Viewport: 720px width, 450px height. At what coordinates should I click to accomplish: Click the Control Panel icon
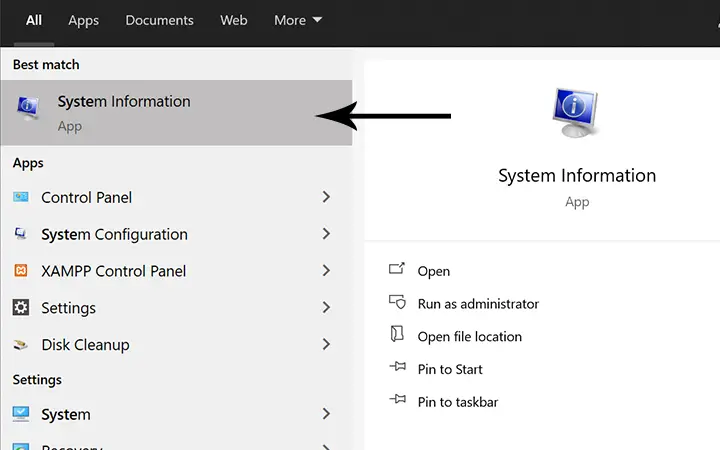(21, 197)
